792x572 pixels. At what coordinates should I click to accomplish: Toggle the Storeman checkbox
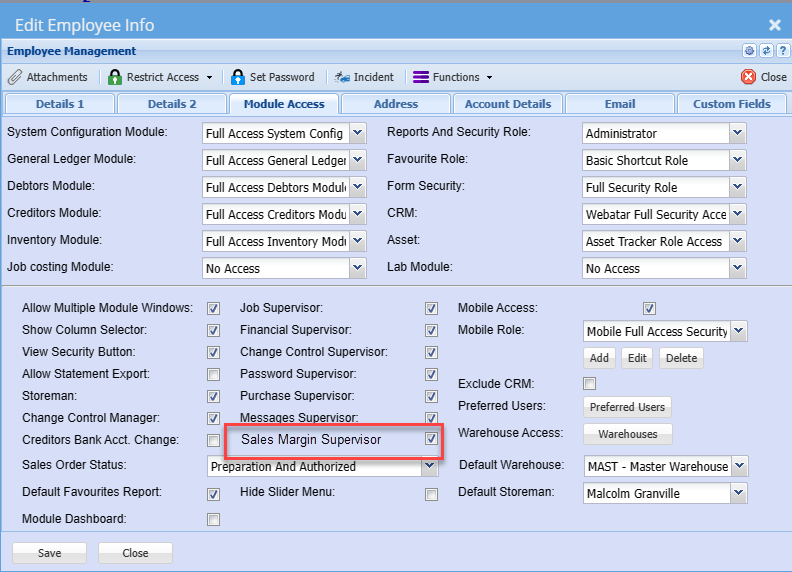[214, 396]
